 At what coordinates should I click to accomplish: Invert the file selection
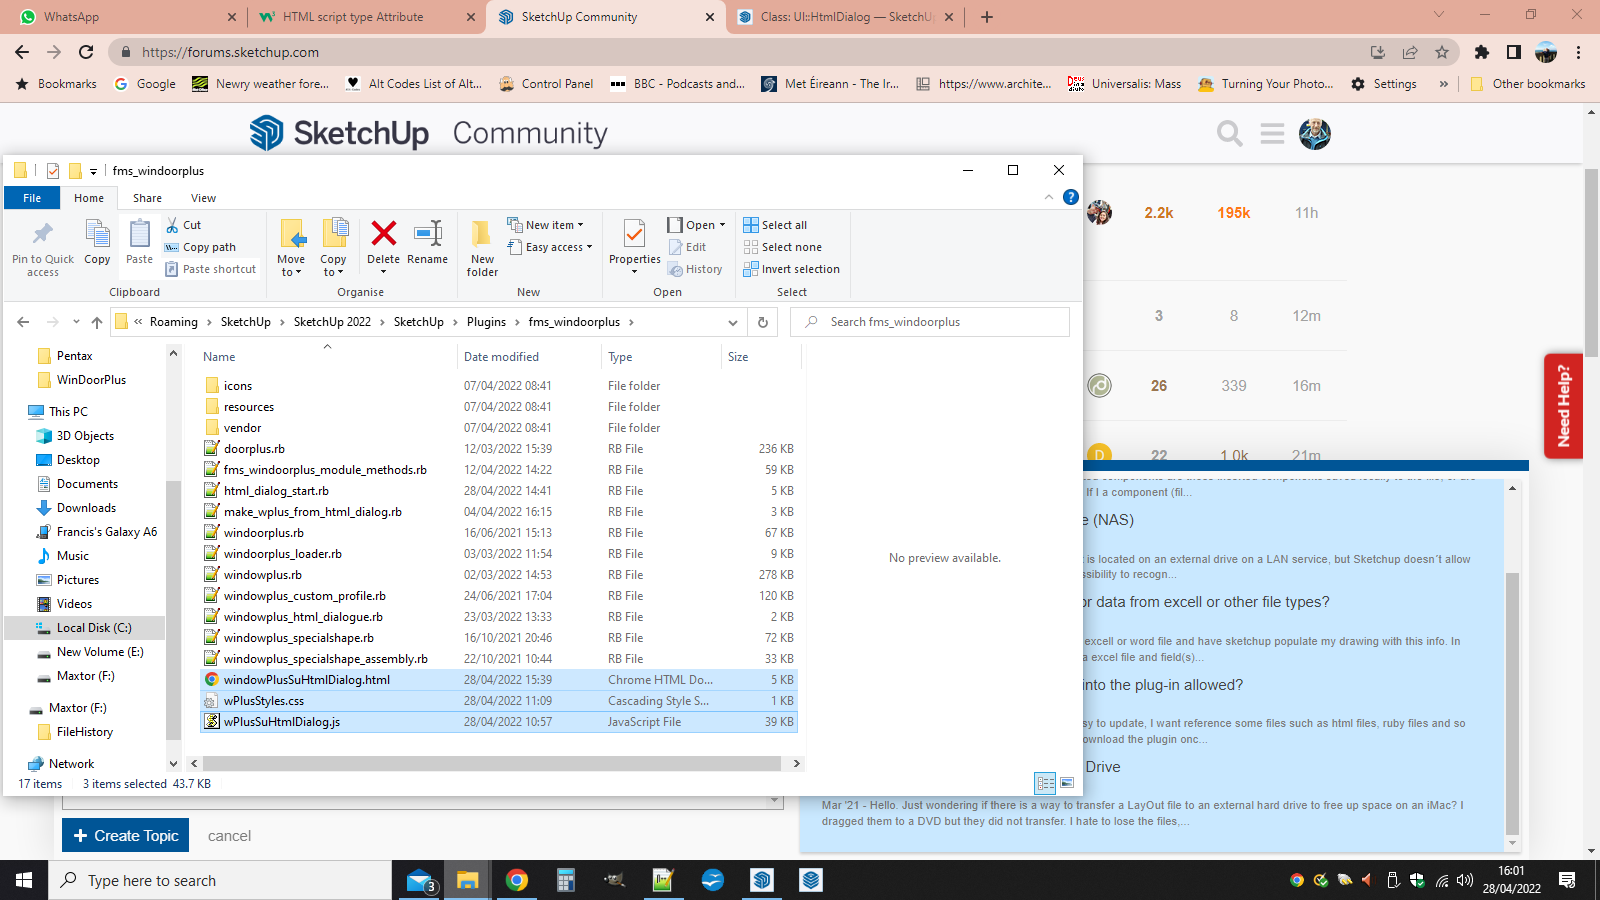pos(792,269)
